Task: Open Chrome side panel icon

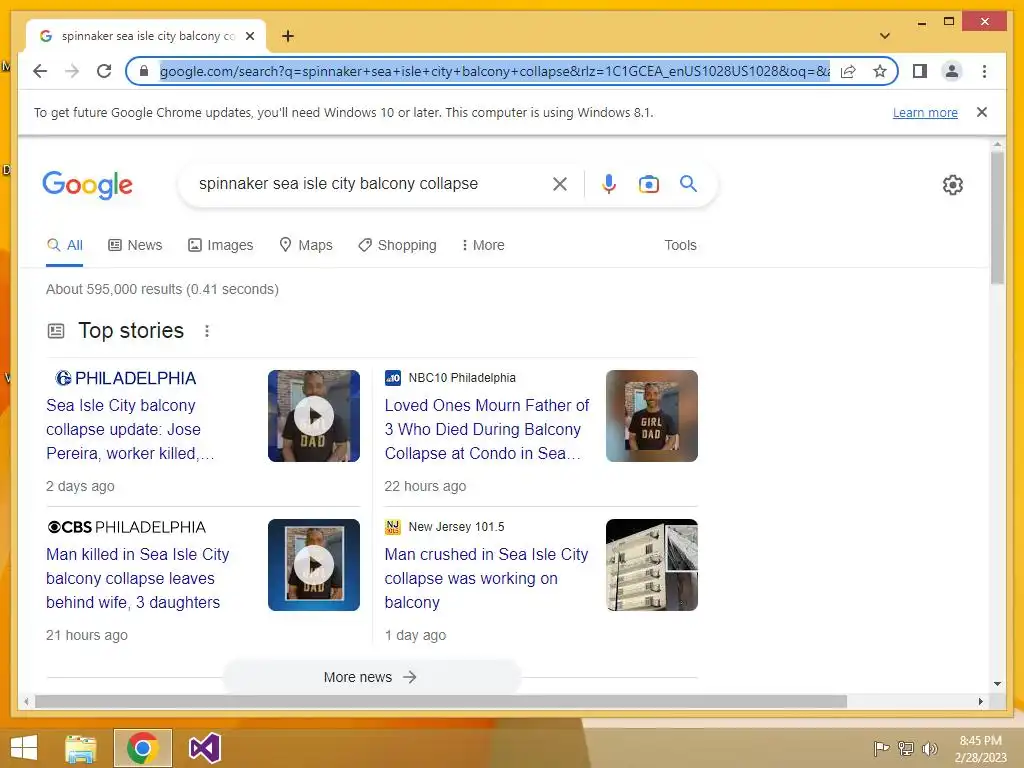Action: pyautogui.click(x=920, y=71)
